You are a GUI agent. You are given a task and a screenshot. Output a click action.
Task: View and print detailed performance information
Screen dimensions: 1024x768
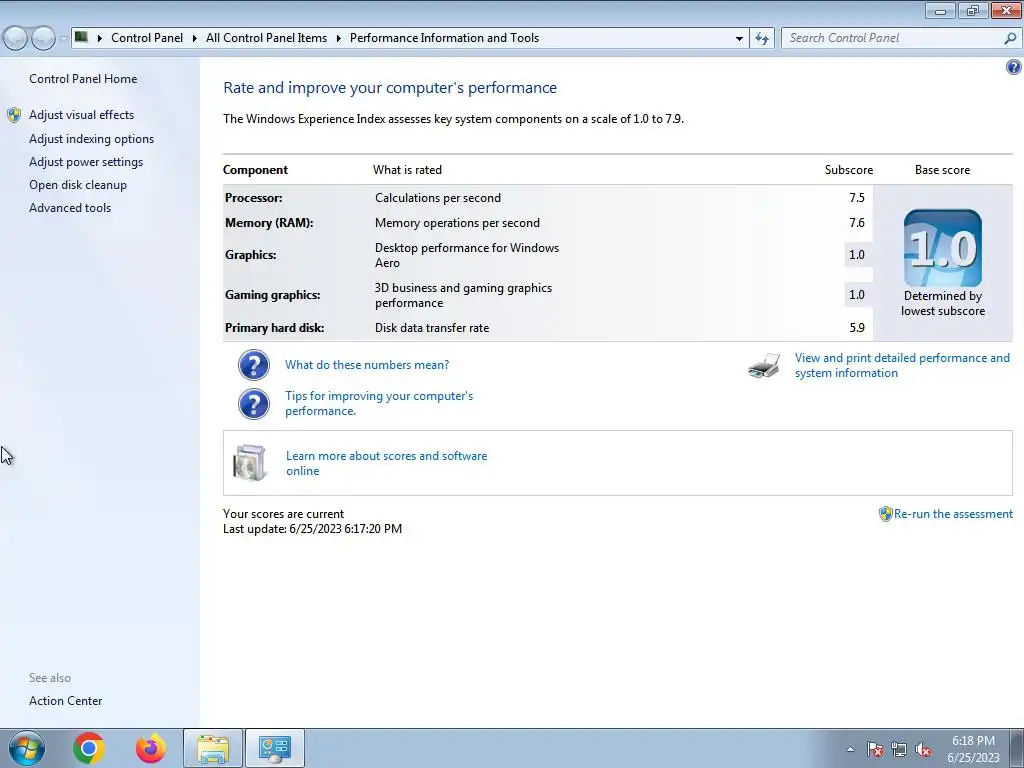(x=903, y=366)
